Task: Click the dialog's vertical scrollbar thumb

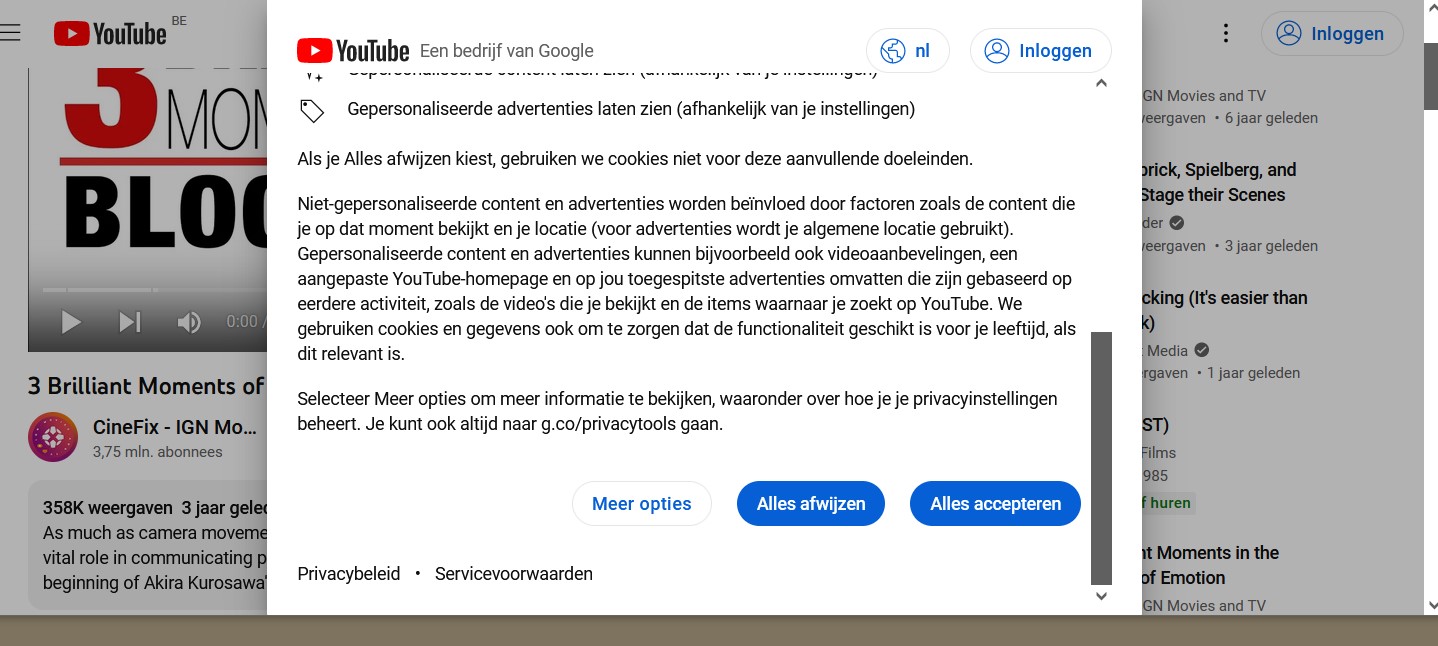Action: tap(1101, 458)
